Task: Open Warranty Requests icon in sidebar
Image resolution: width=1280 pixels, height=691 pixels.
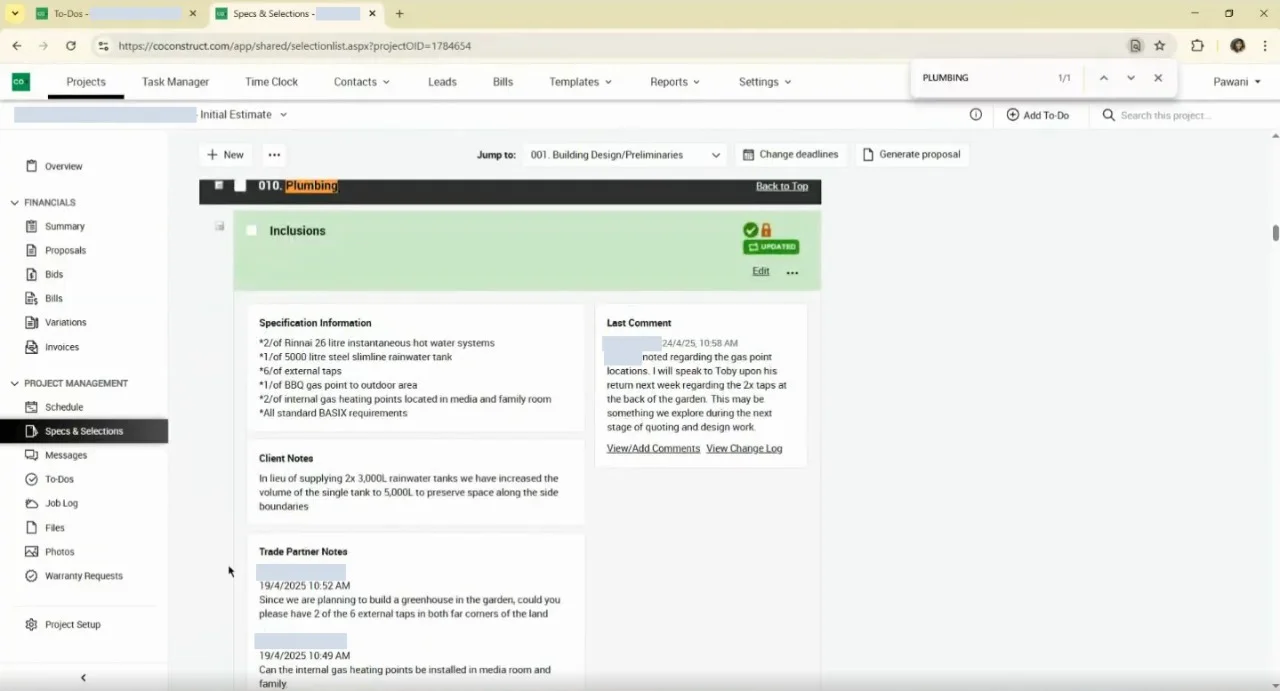Action: (x=31, y=576)
